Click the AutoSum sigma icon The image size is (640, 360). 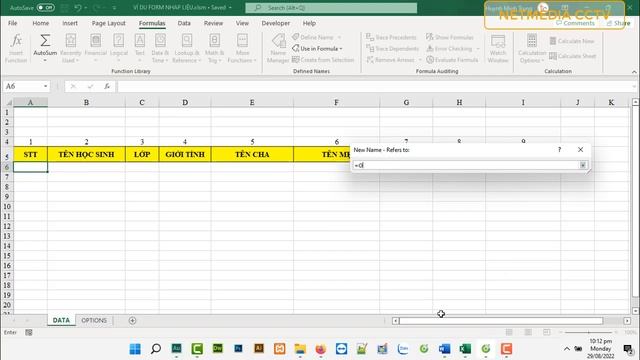tap(45, 40)
